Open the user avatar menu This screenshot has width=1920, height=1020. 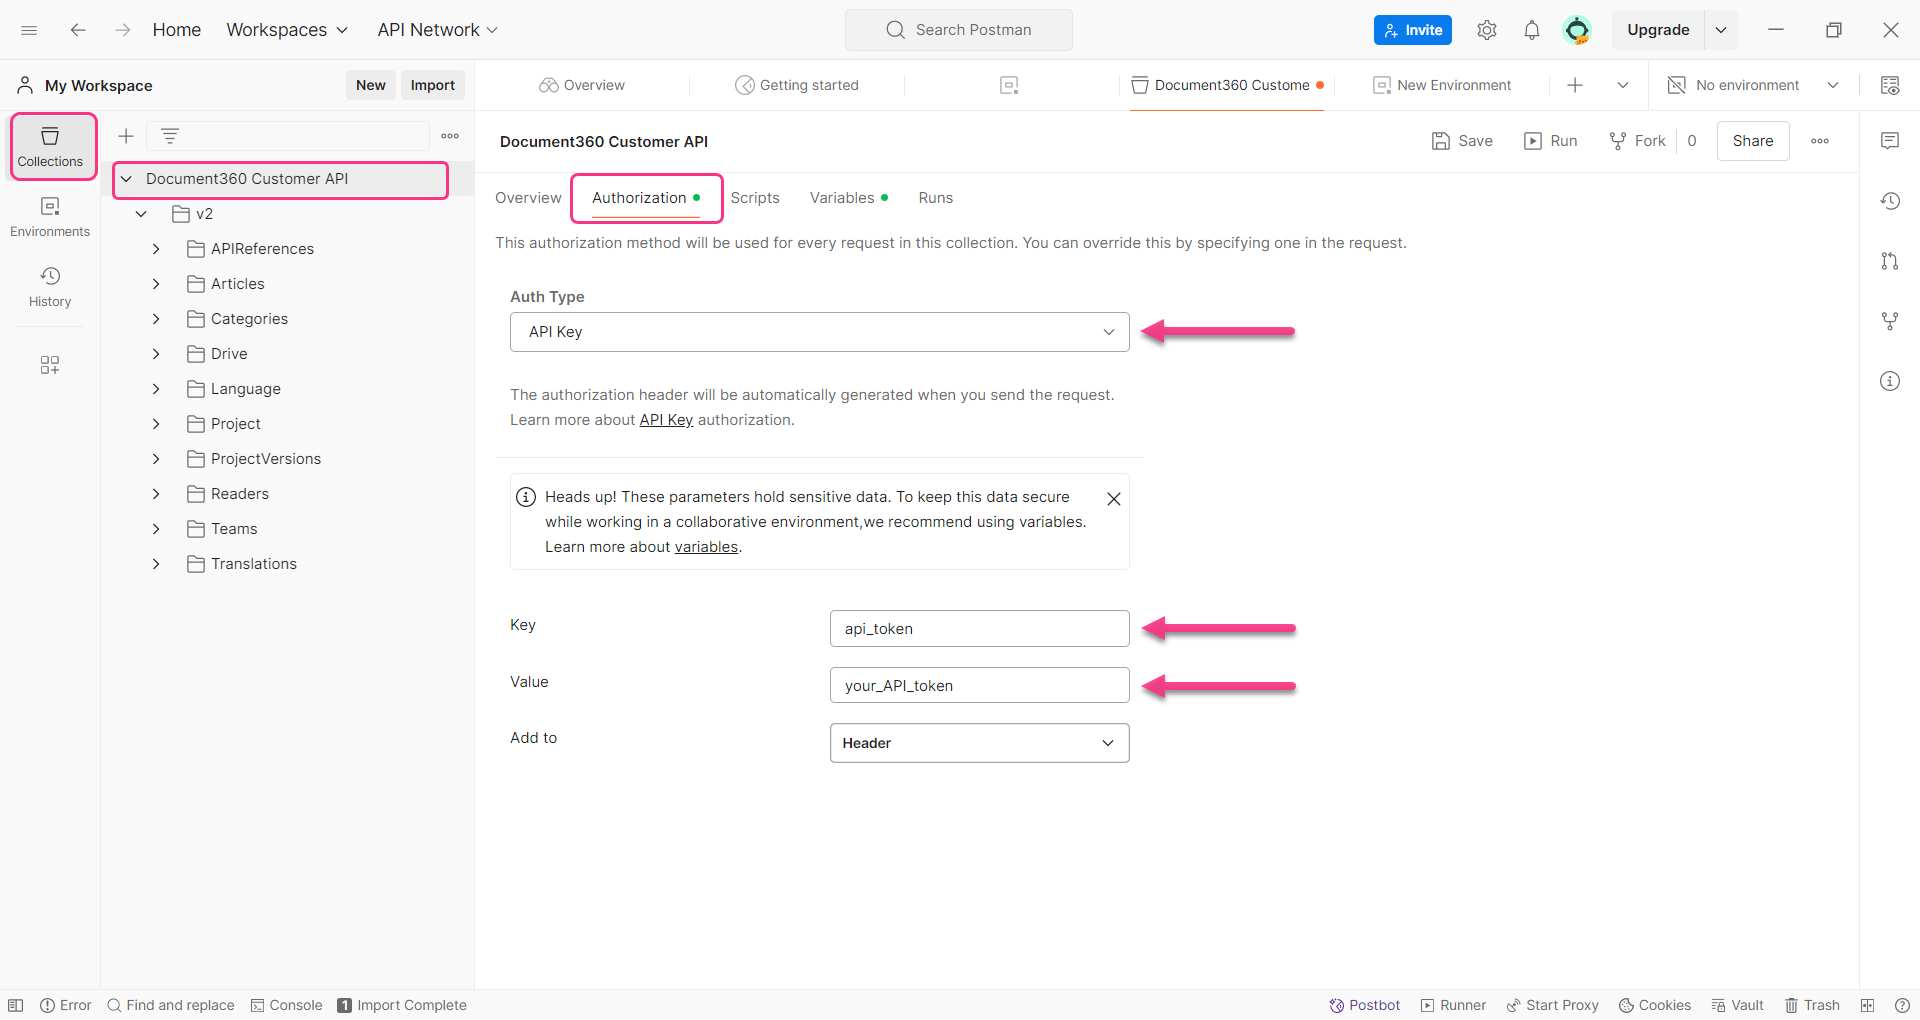coord(1577,30)
